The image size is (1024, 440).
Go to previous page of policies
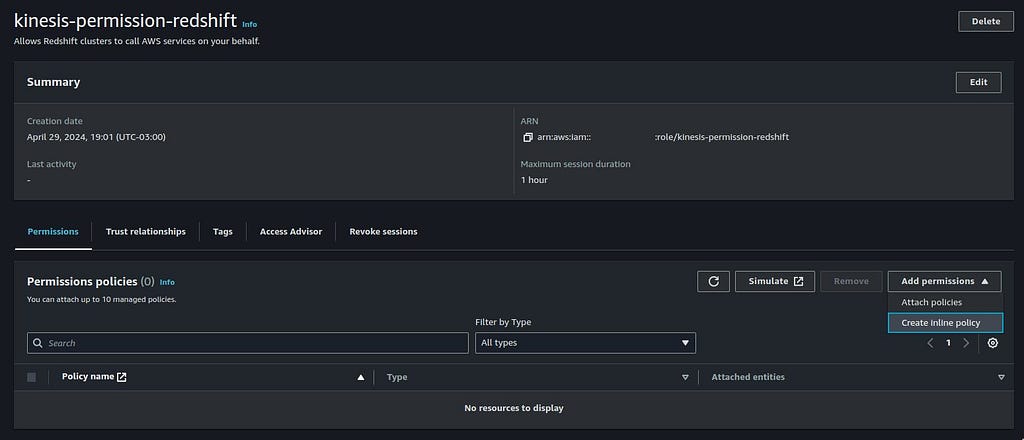click(930, 343)
